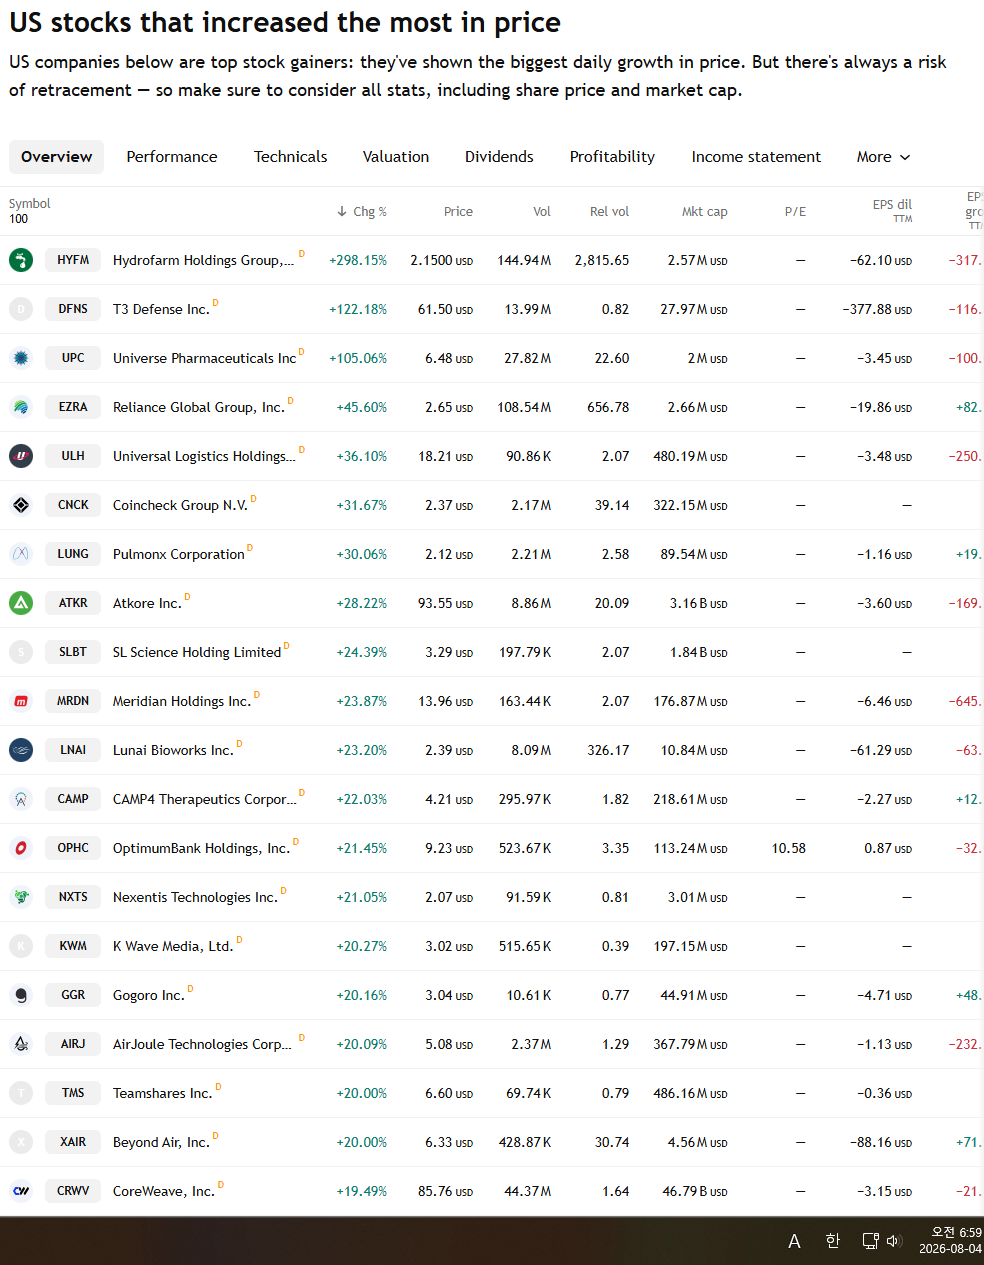Open the LUNG ticker symbol button
The height and width of the screenshot is (1265, 984).
tap(73, 554)
